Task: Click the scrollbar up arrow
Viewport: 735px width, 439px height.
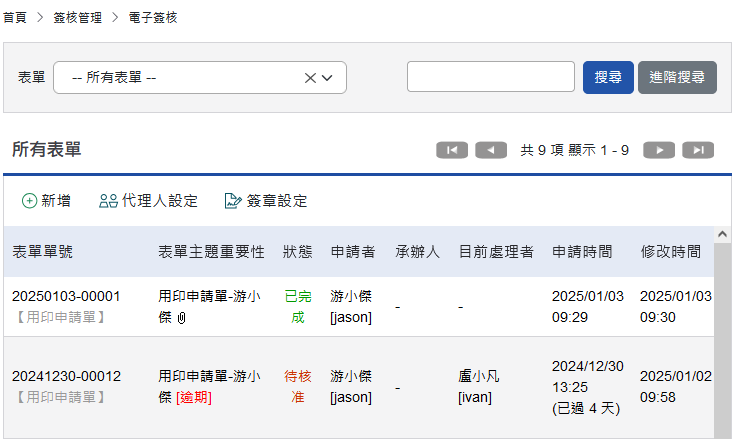Action: pos(722,234)
